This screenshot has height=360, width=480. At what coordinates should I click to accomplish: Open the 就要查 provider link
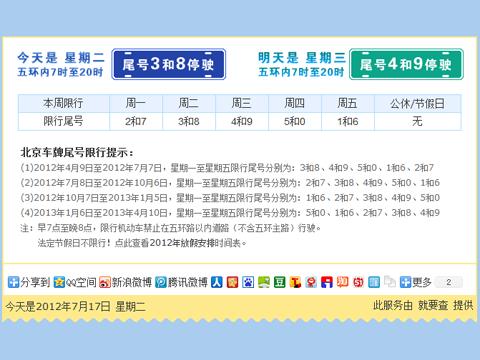[x=433, y=305]
